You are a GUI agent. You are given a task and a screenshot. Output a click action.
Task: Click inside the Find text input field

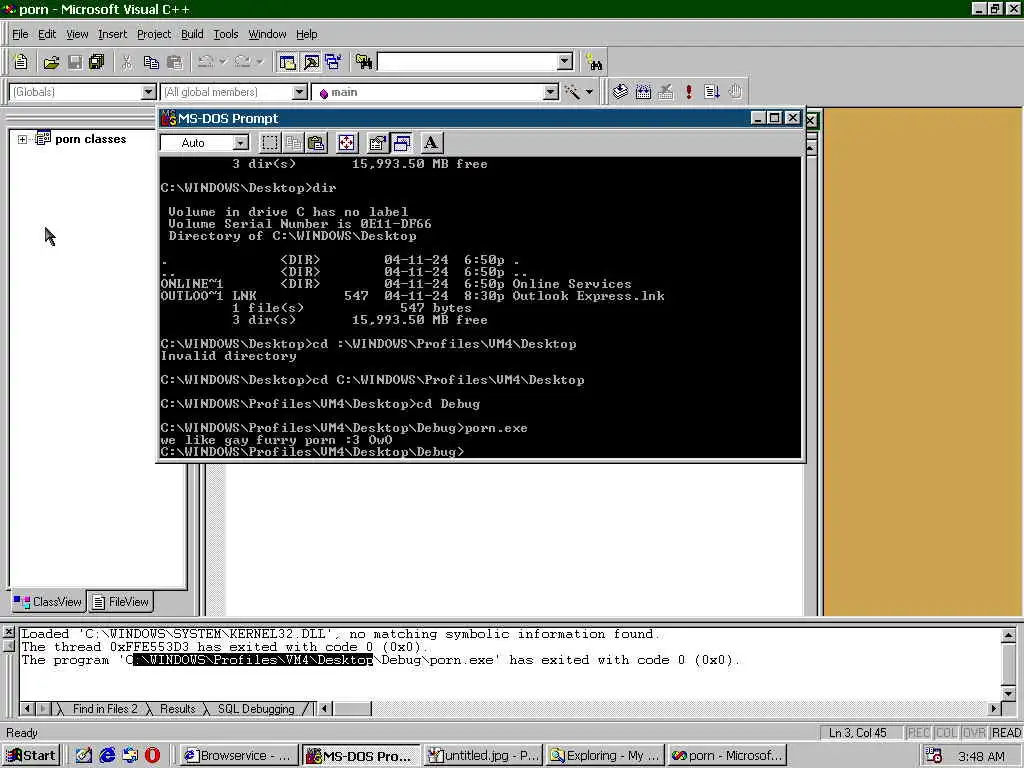point(468,62)
